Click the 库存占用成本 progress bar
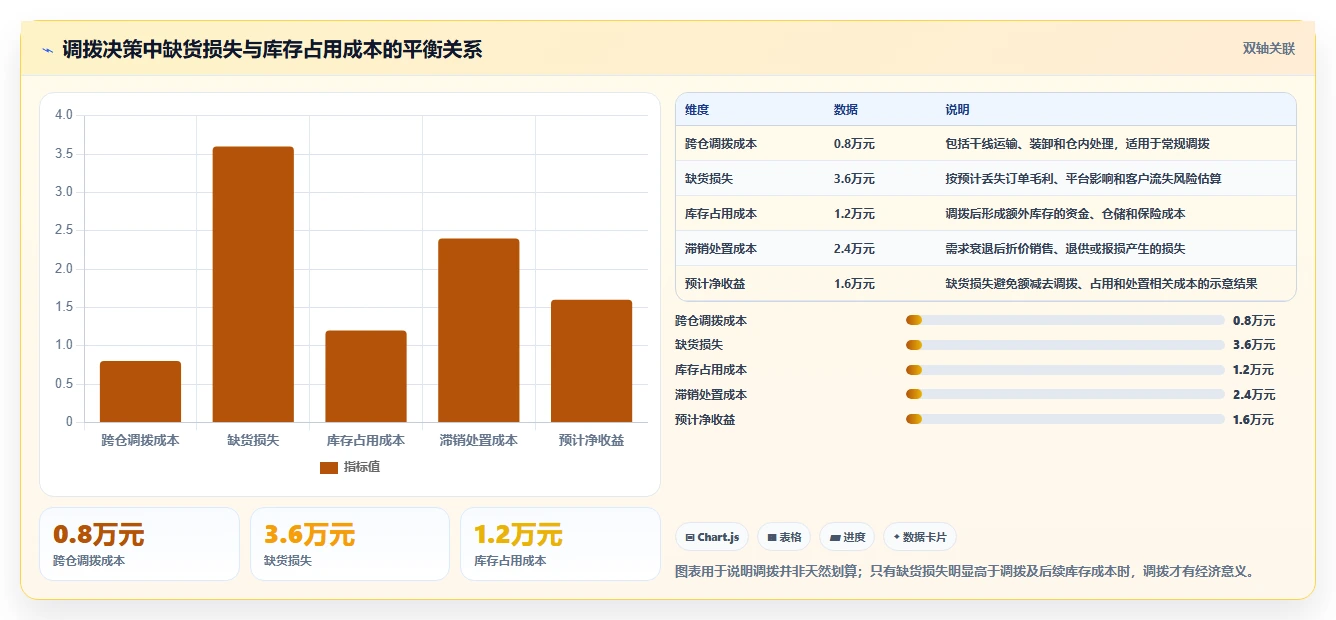The width and height of the screenshot is (1336, 620). pyautogui.click(x=1065, y=370)
